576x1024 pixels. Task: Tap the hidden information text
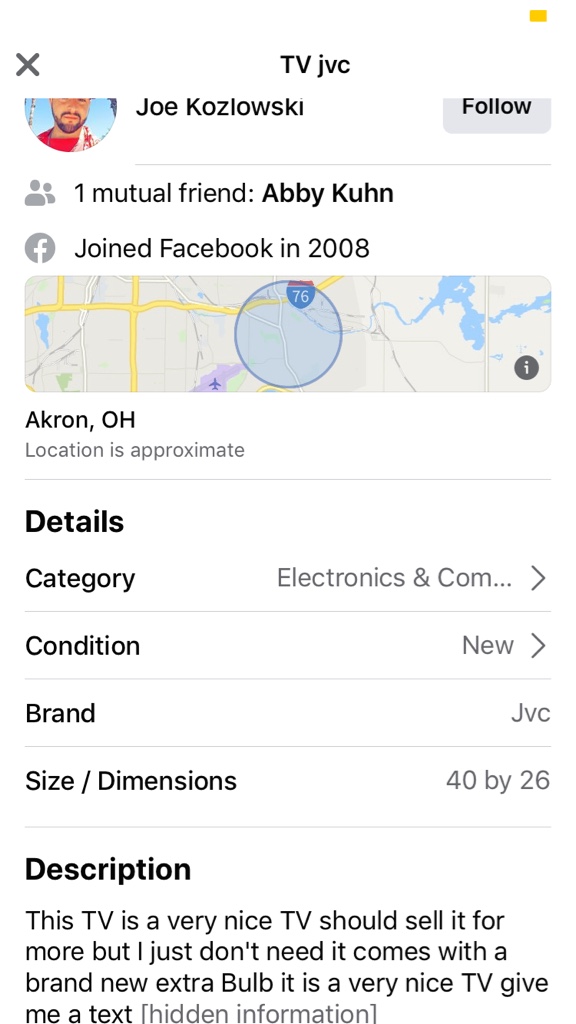(x=259, y=1014)
